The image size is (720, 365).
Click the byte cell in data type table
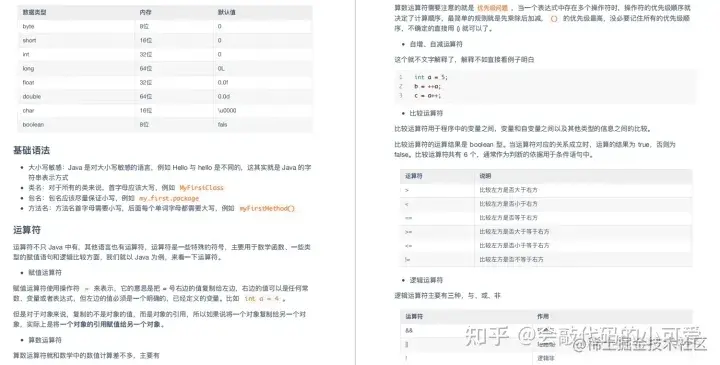pos(28,27)
